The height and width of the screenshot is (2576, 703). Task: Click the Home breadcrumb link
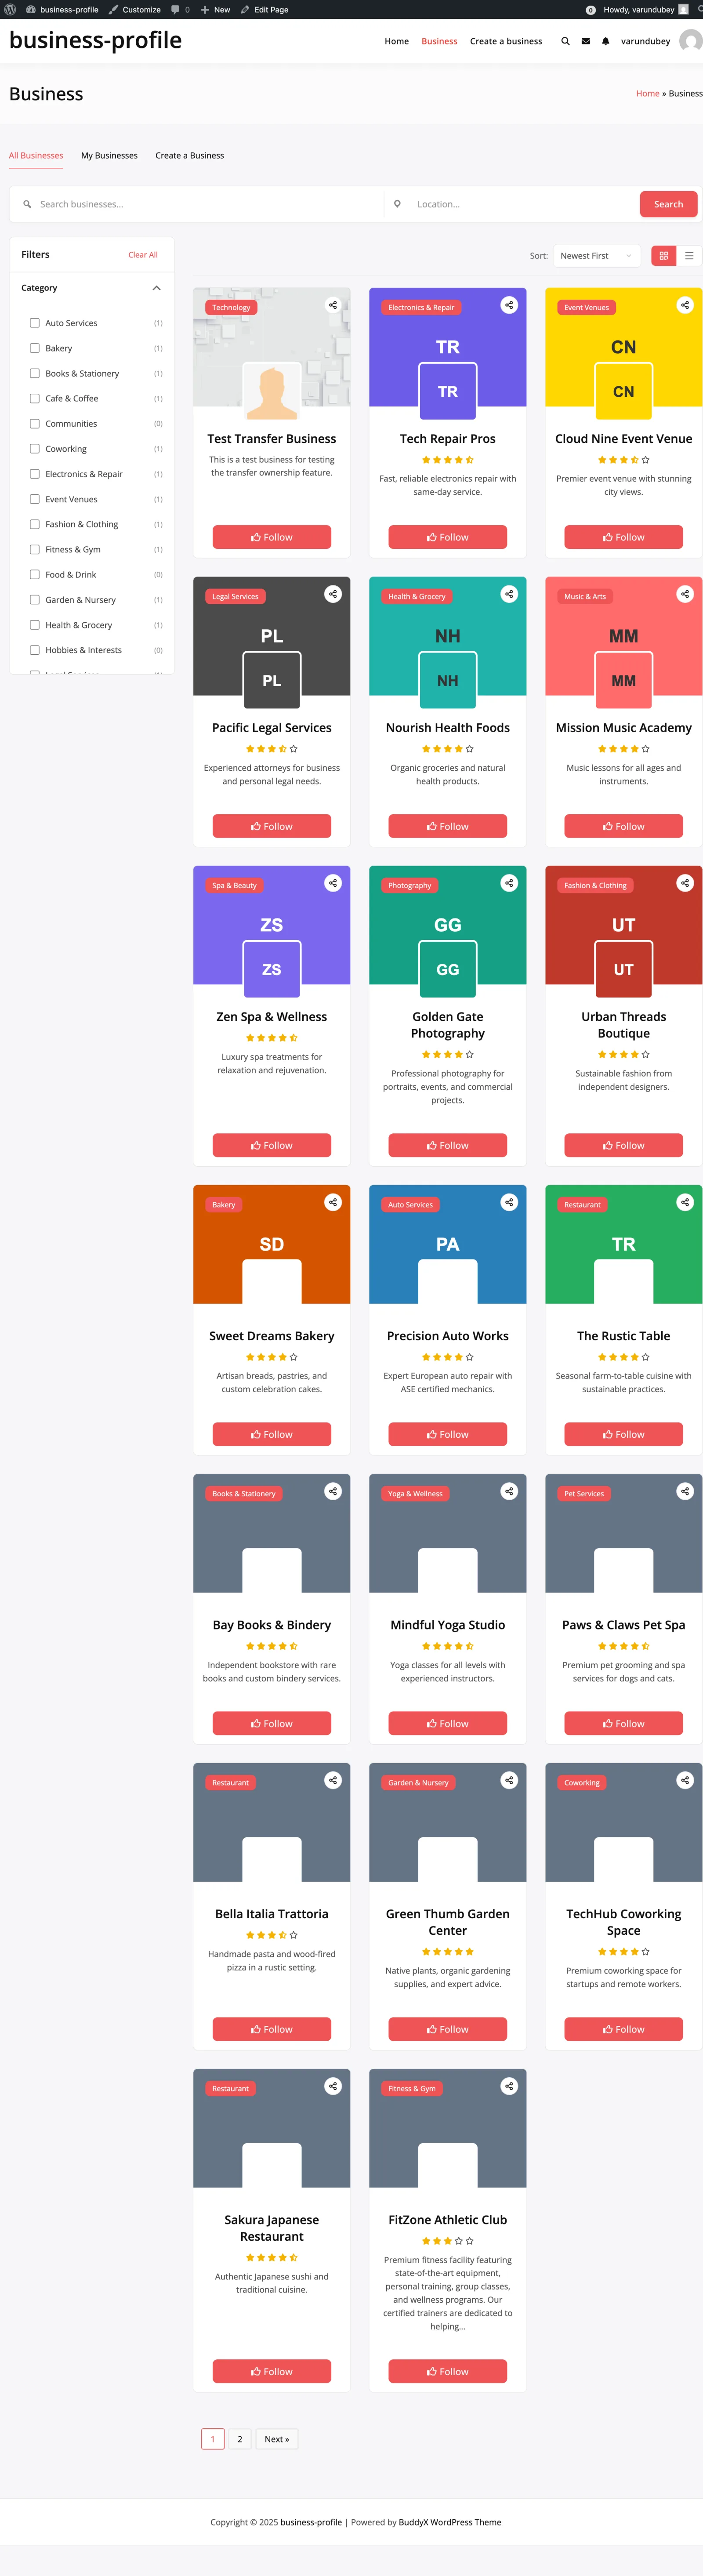point(648,93)
